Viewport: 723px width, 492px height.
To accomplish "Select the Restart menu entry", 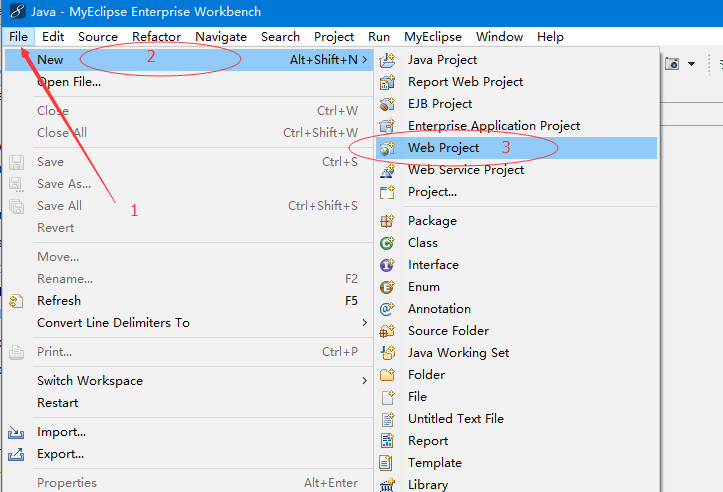I will [x=189, y=403].
